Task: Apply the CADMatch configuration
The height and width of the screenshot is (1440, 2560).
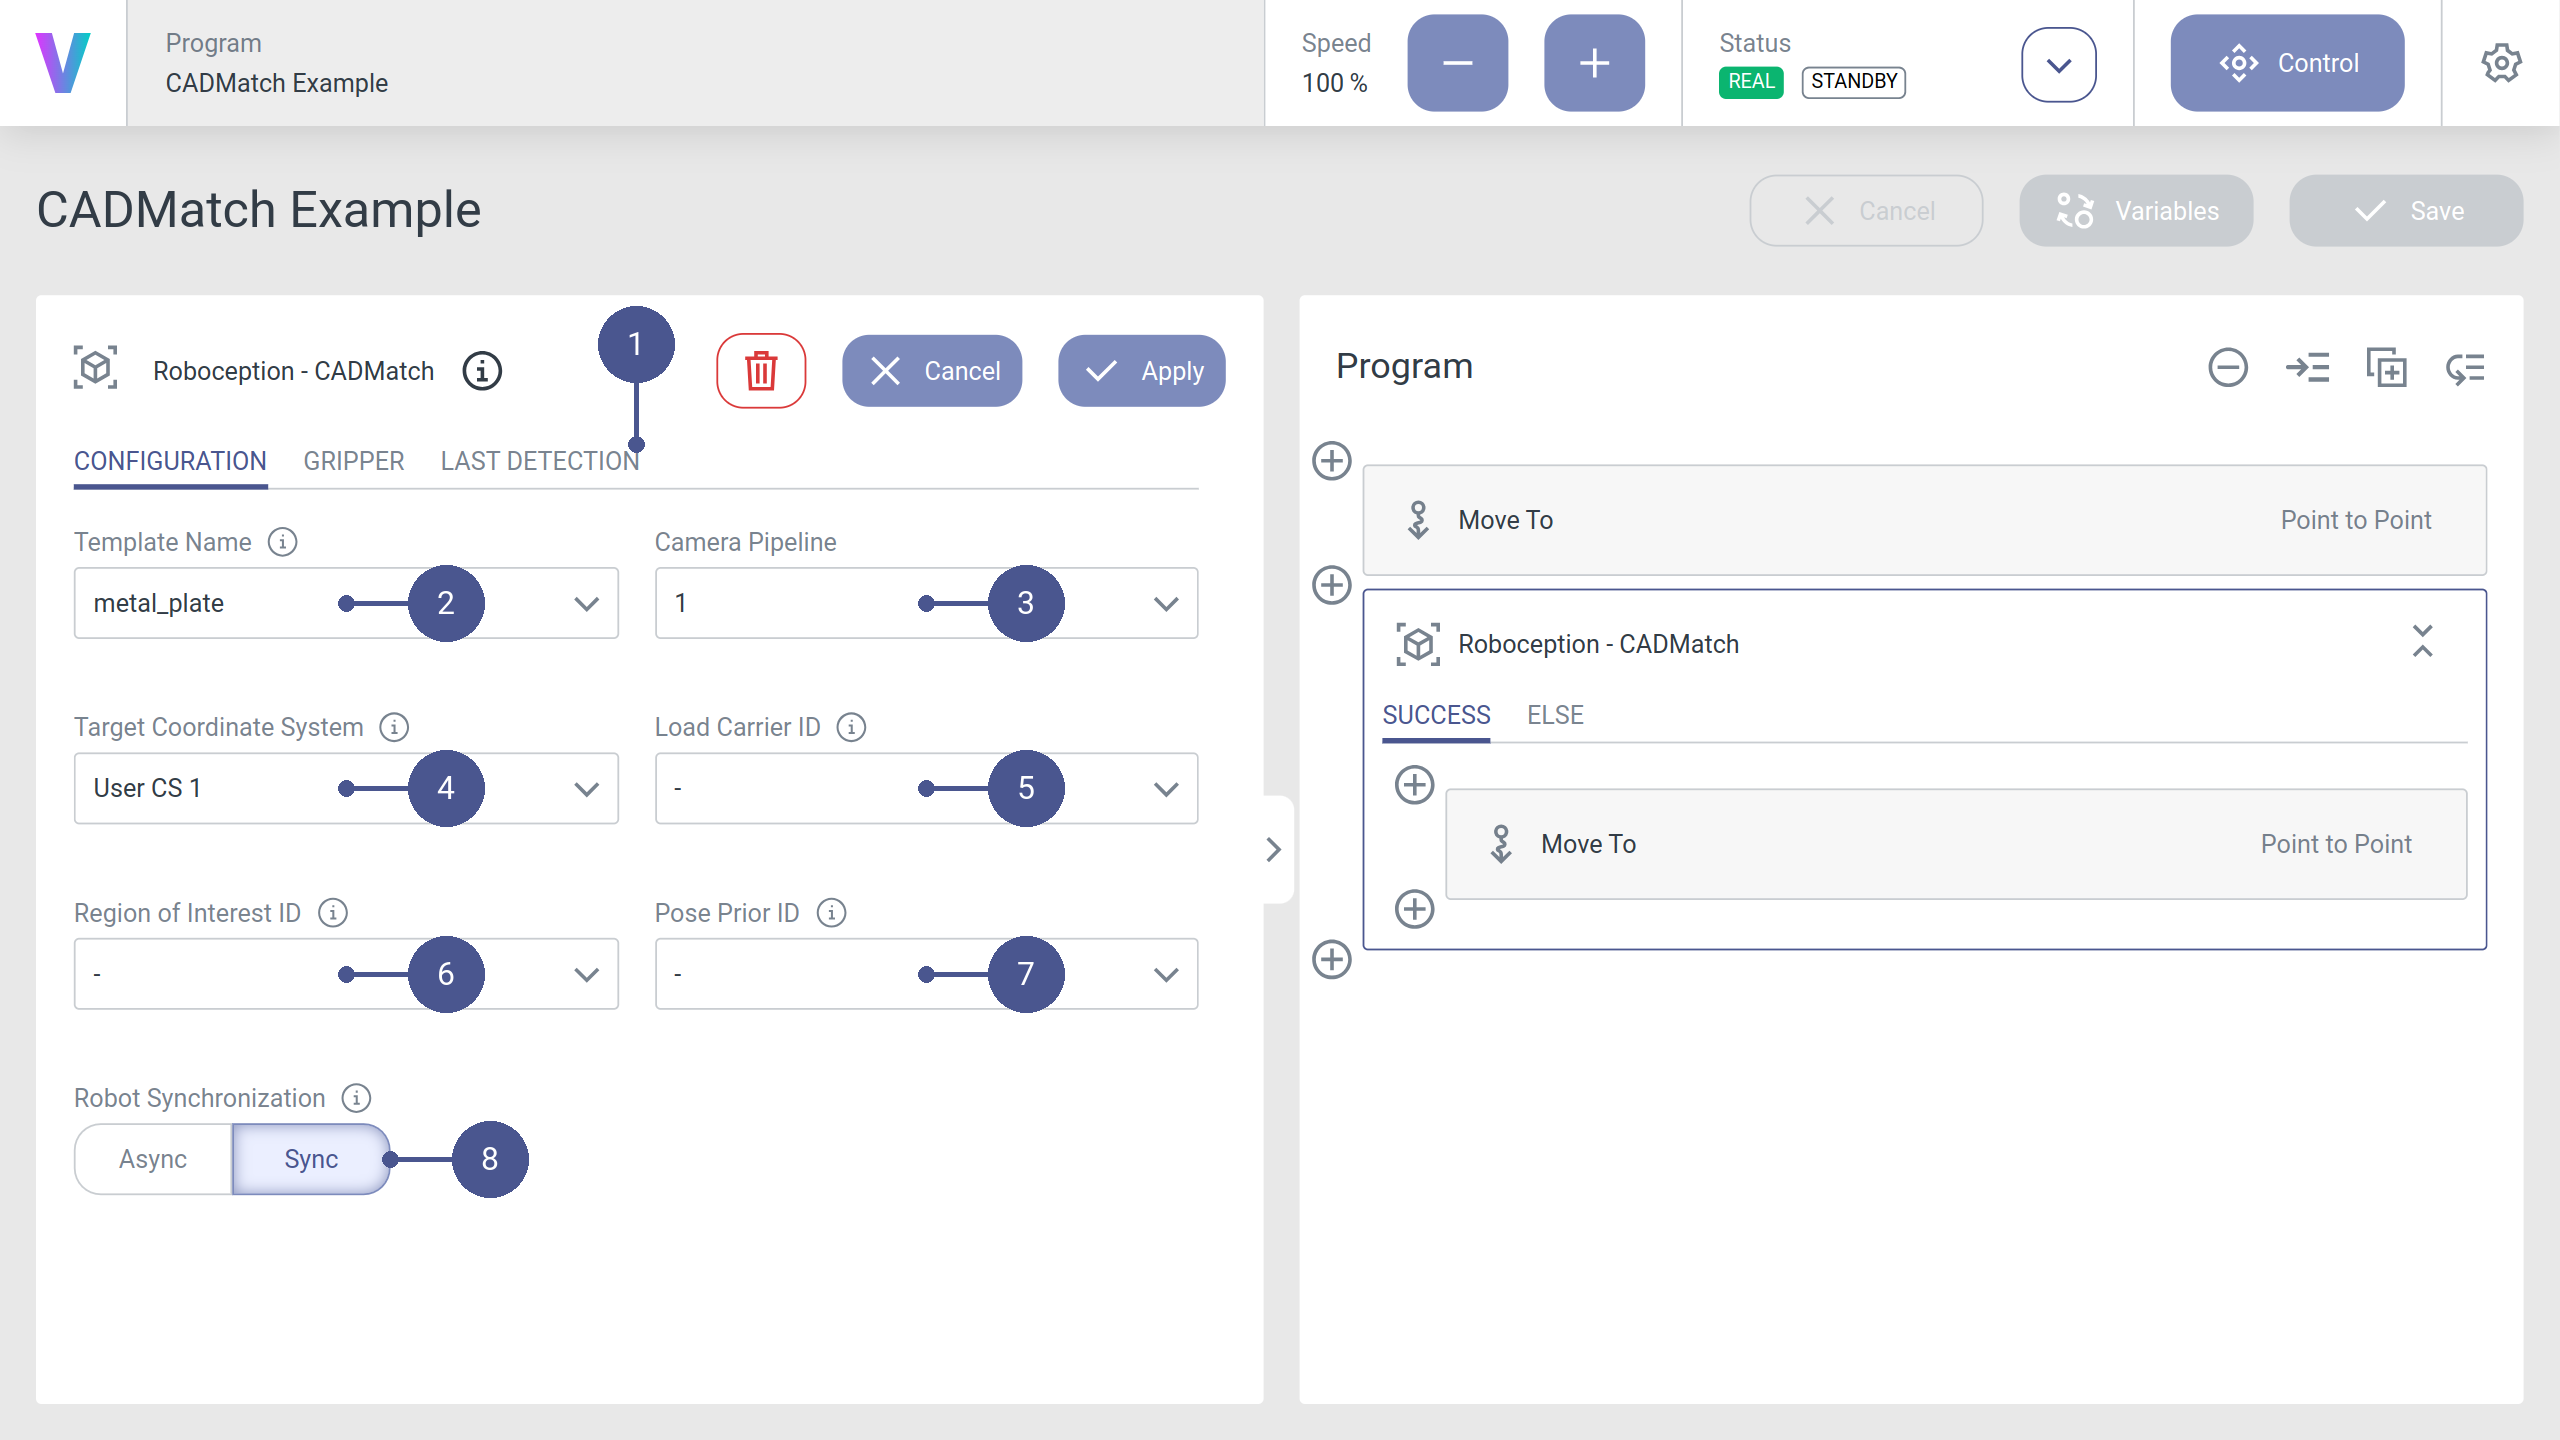Action: (x=1142, y=371)
